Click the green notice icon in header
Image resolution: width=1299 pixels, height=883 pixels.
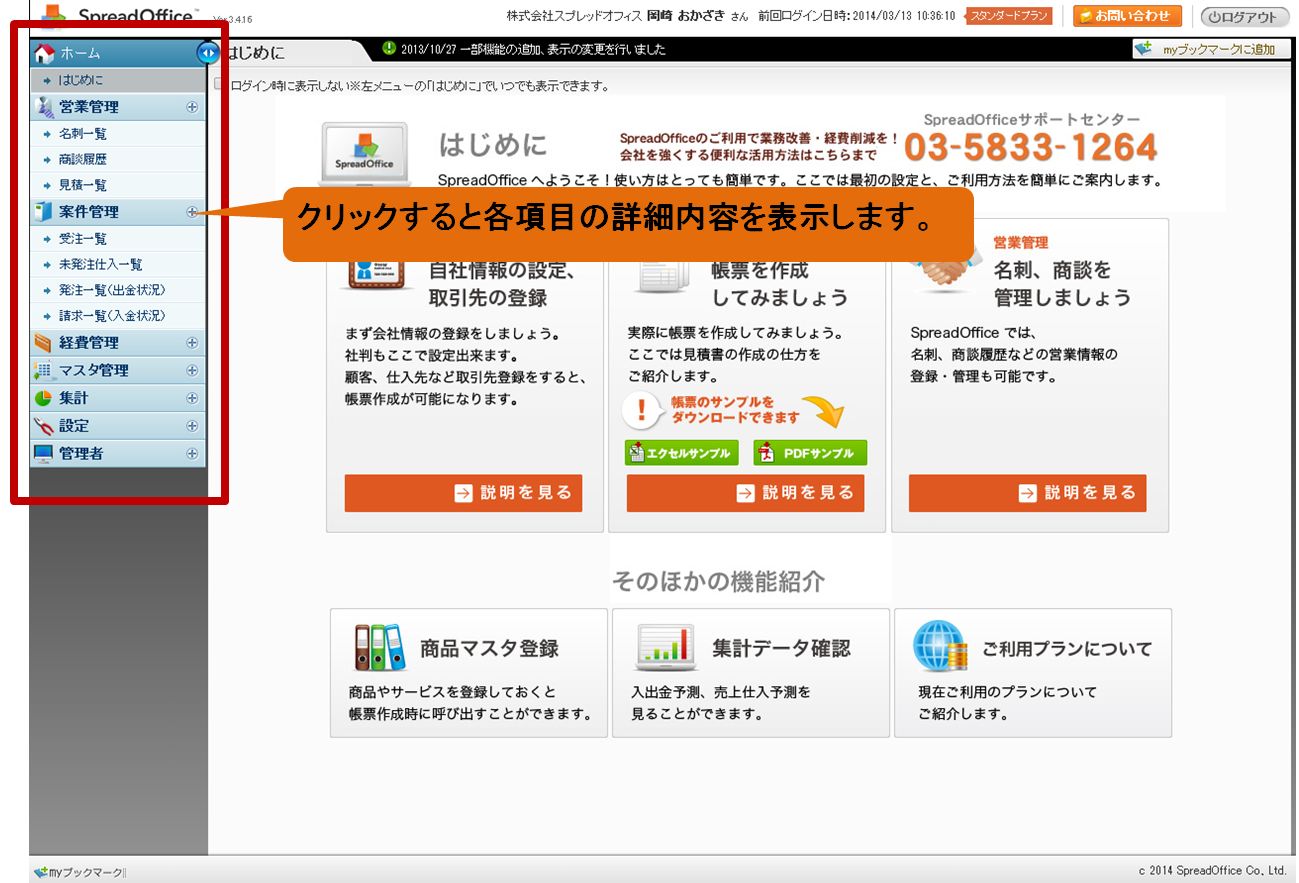click(389, 48)
